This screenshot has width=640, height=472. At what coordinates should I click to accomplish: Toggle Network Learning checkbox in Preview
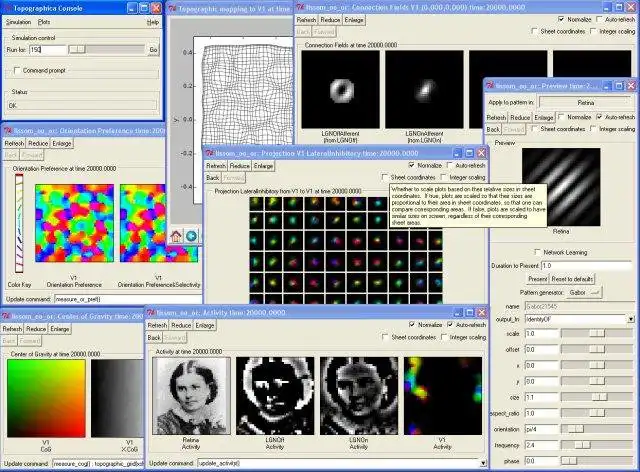tap(537, 251)
